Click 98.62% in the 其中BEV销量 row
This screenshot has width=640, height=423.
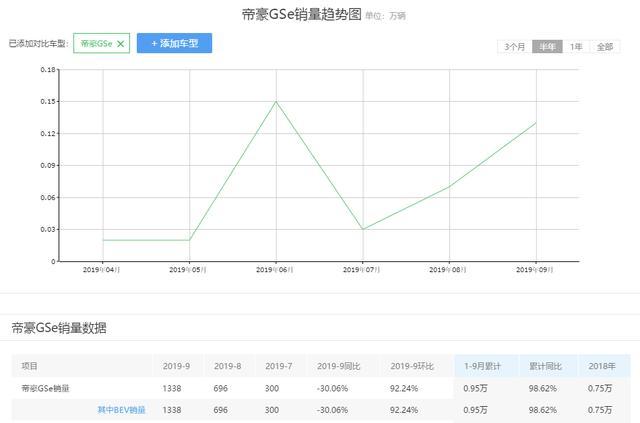click(x=543, y=410)
